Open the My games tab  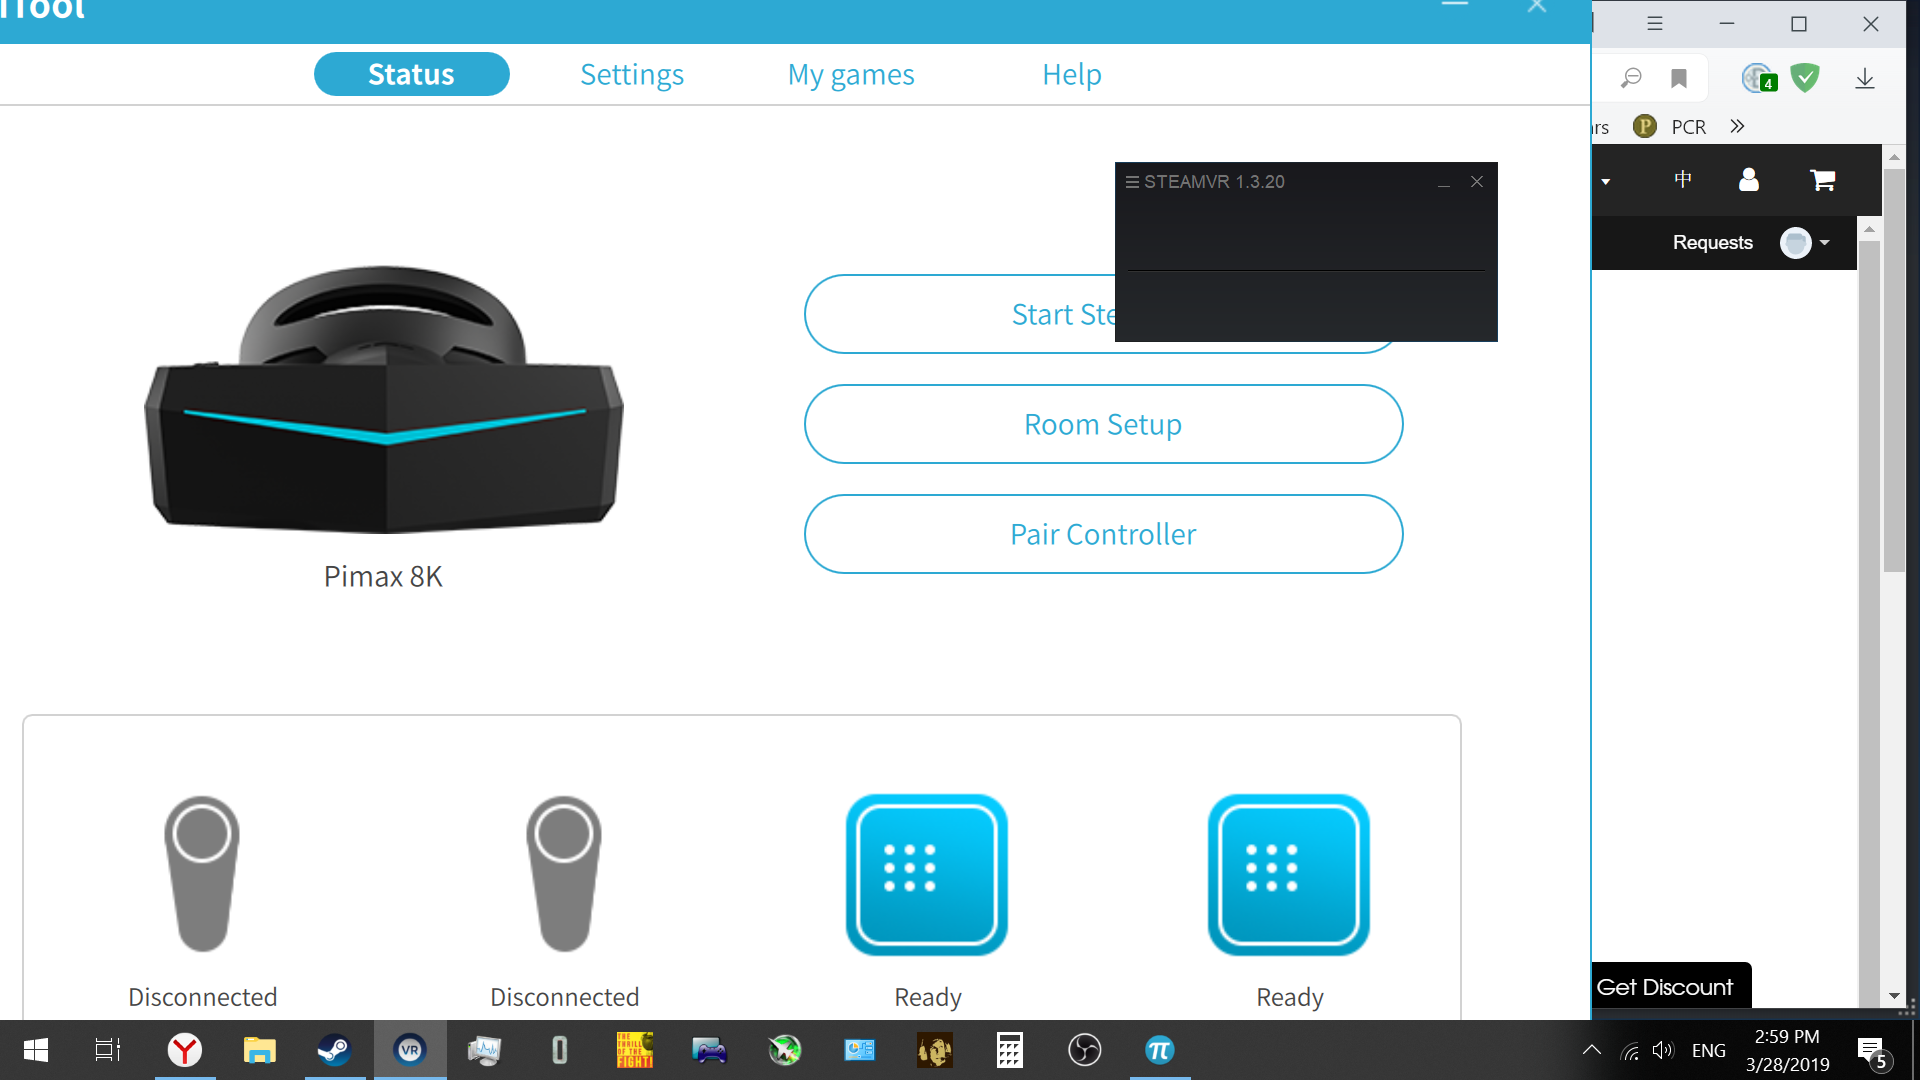851,74
